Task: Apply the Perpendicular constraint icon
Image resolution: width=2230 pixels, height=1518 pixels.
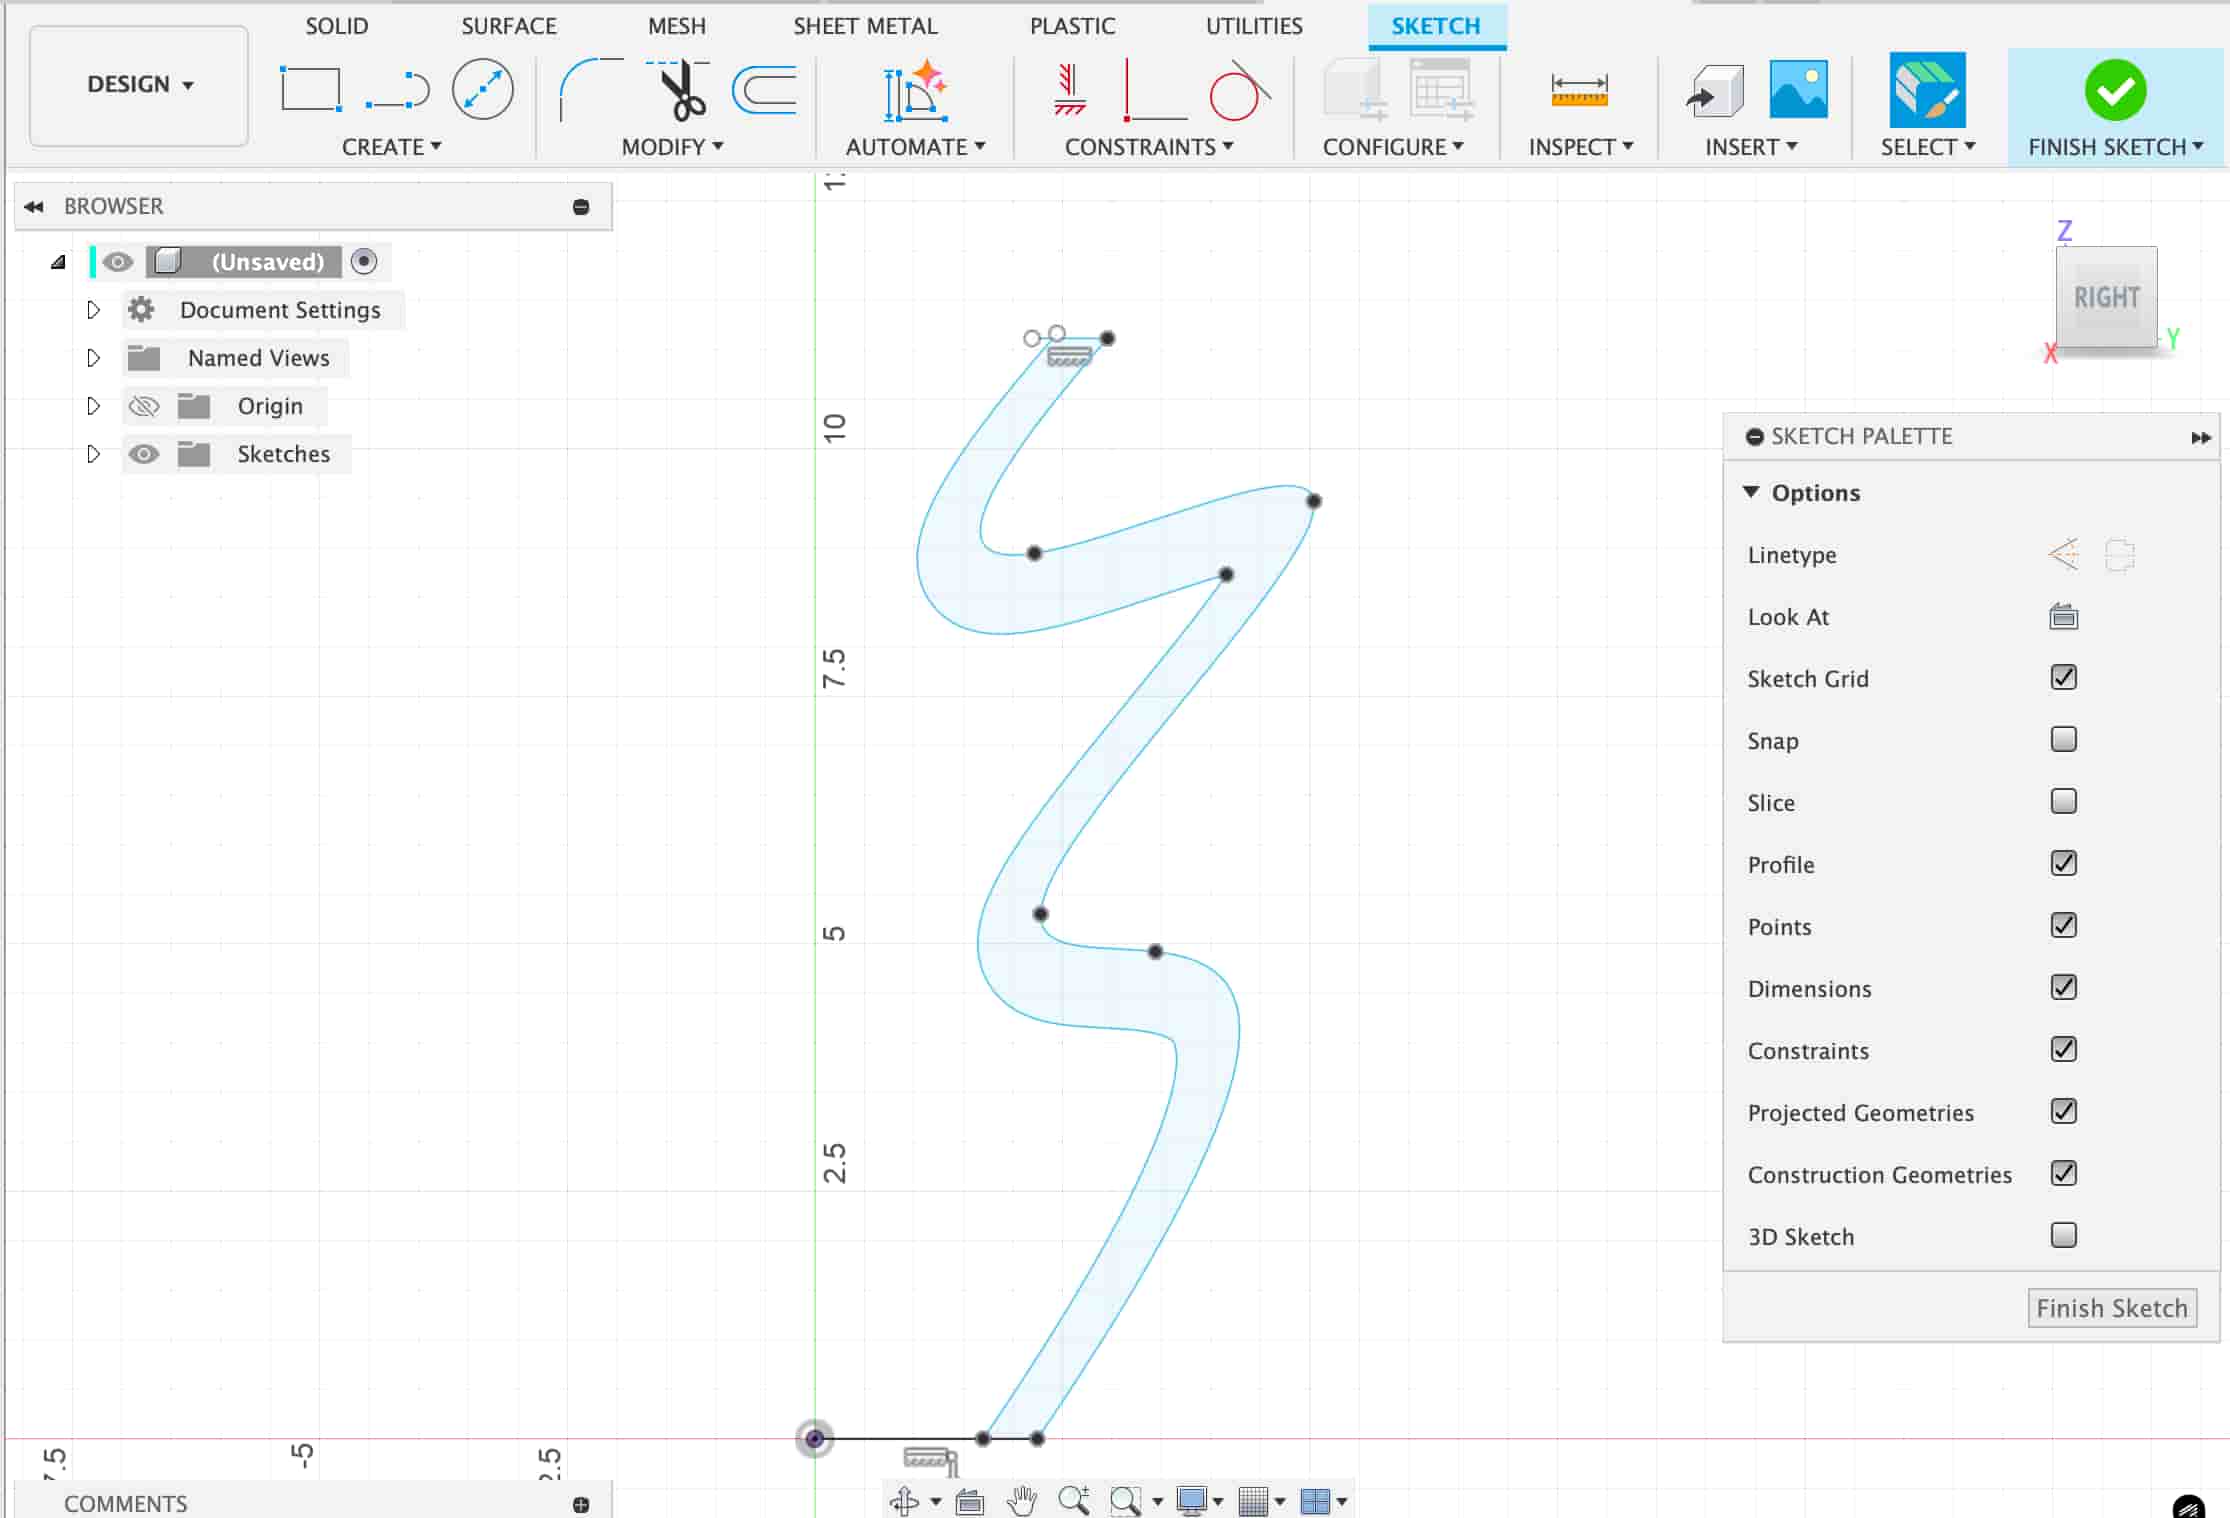Action: [x=1154, y=89]
